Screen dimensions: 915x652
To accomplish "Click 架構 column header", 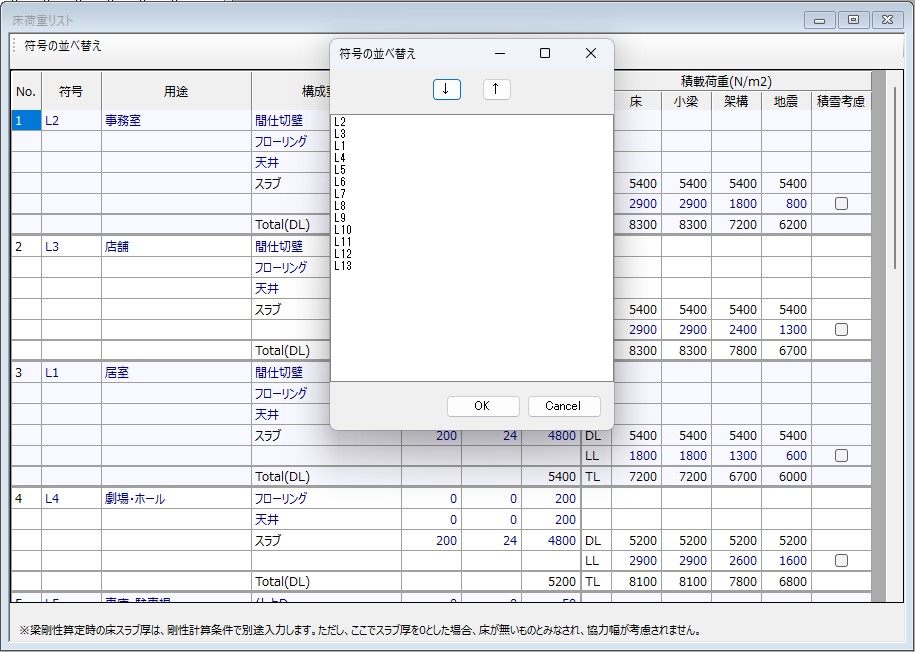I will click(x=736, y=101).
